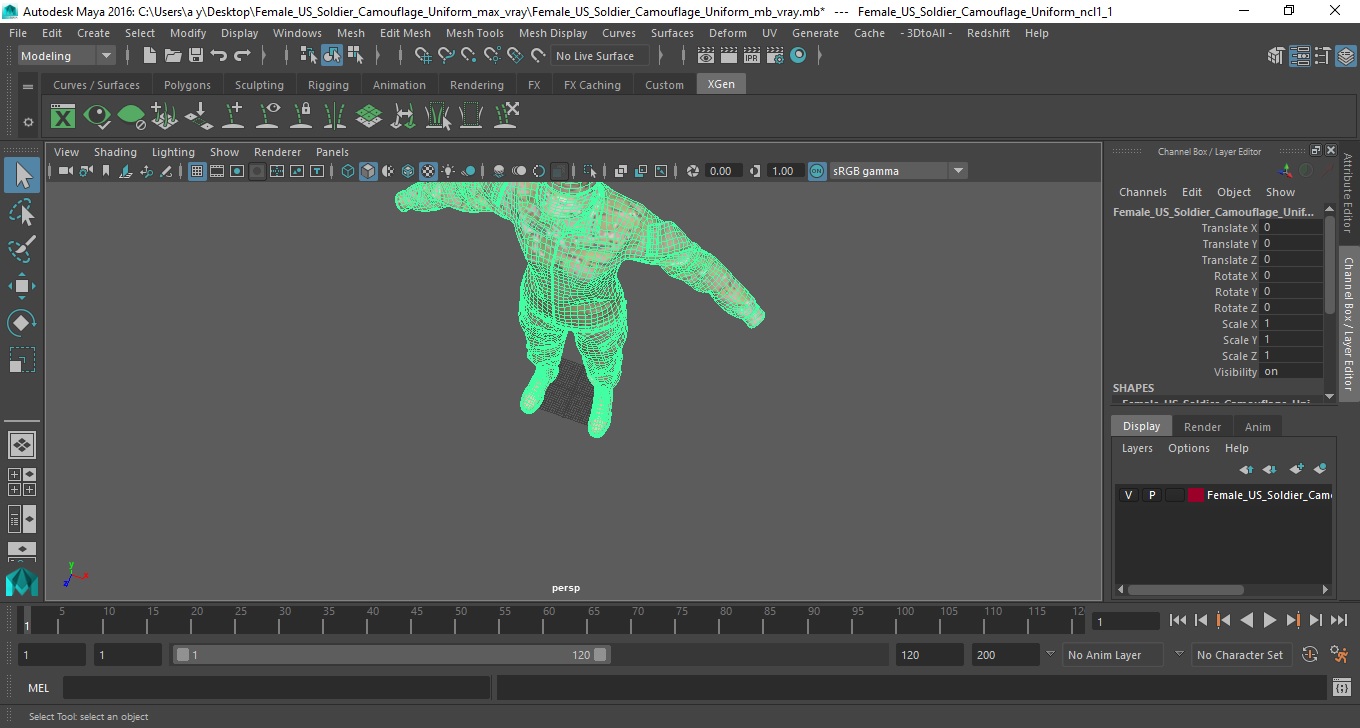Toggle film gate in viewport toolbar
This screenshot has height=728, width=1360.
(217, 171)
